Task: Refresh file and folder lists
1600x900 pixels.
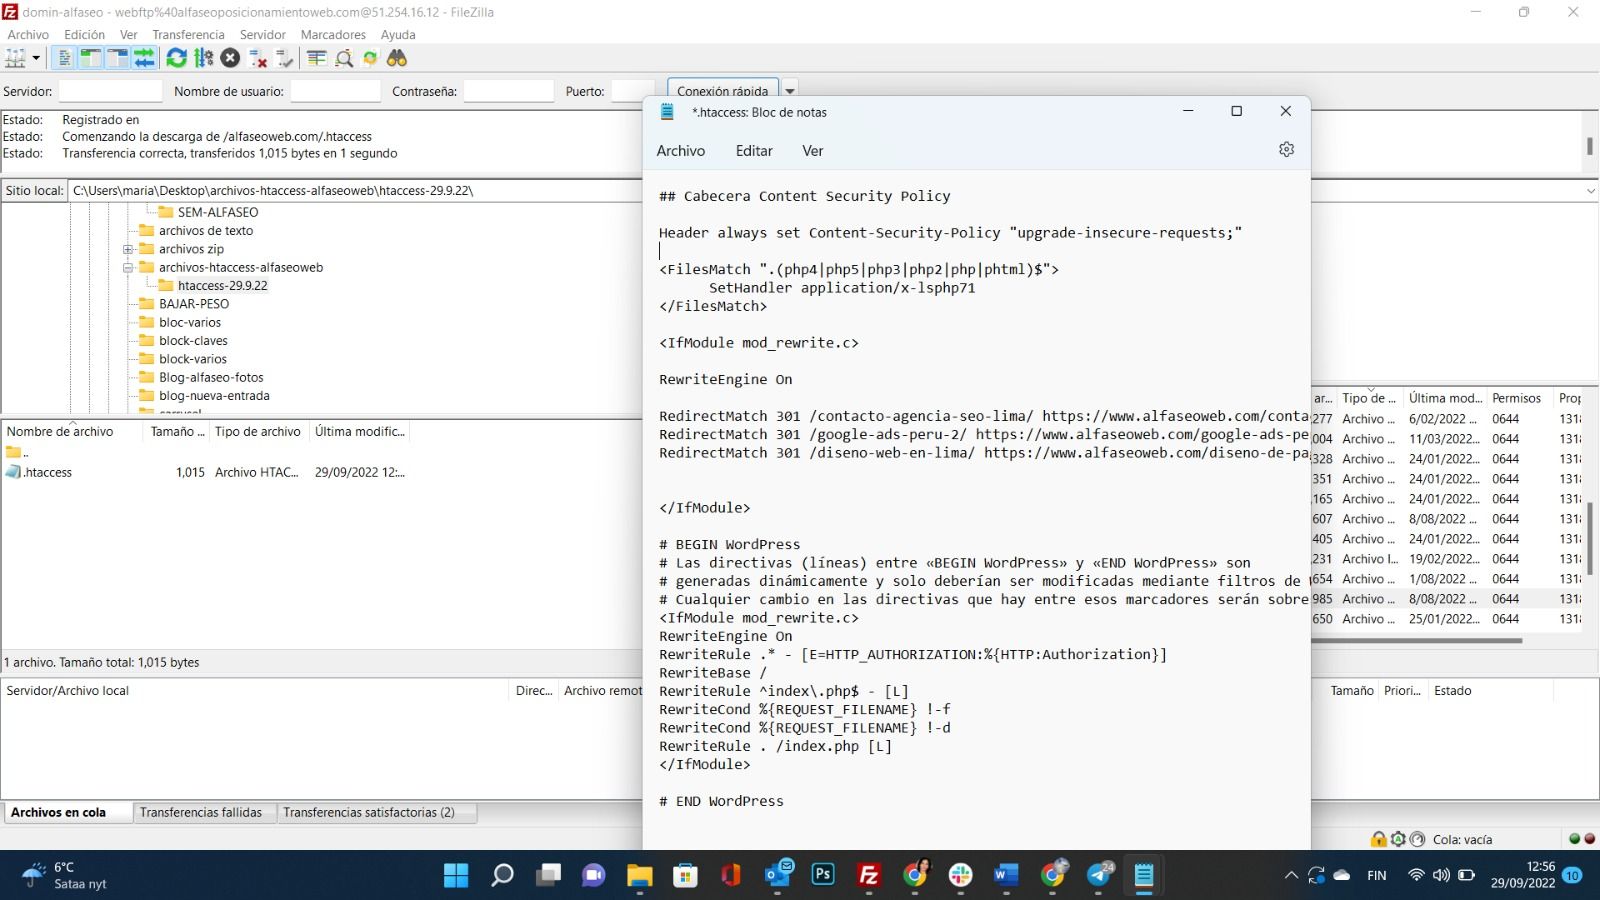Action: [x=177, y=58]
